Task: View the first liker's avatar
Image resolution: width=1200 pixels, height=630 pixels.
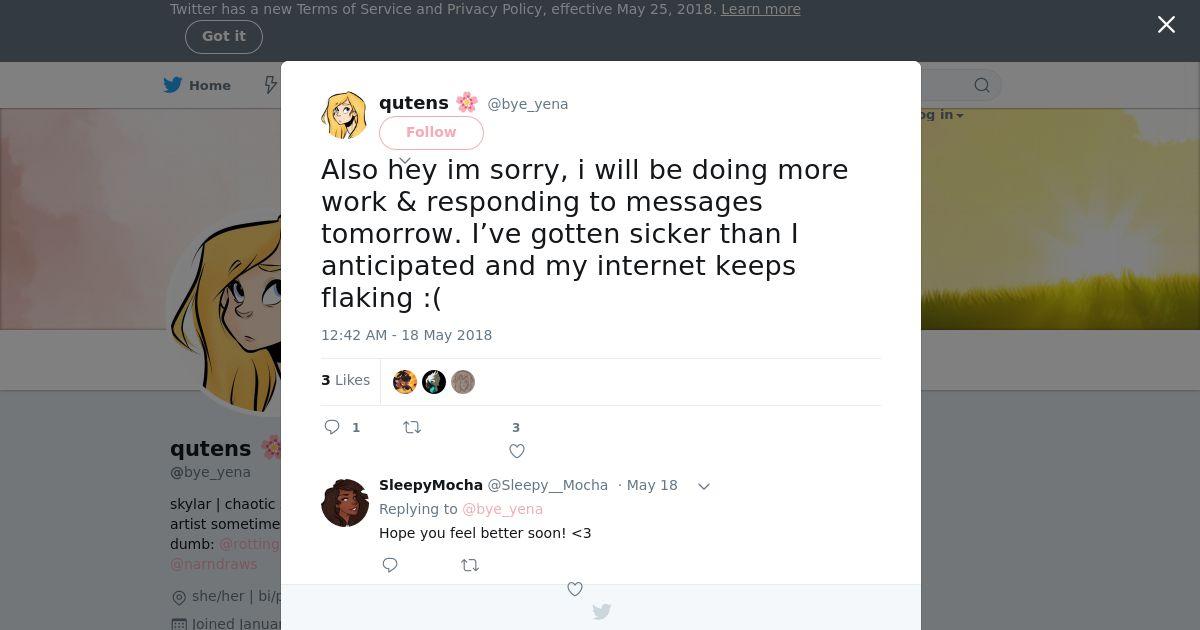Action: [405, 382]
